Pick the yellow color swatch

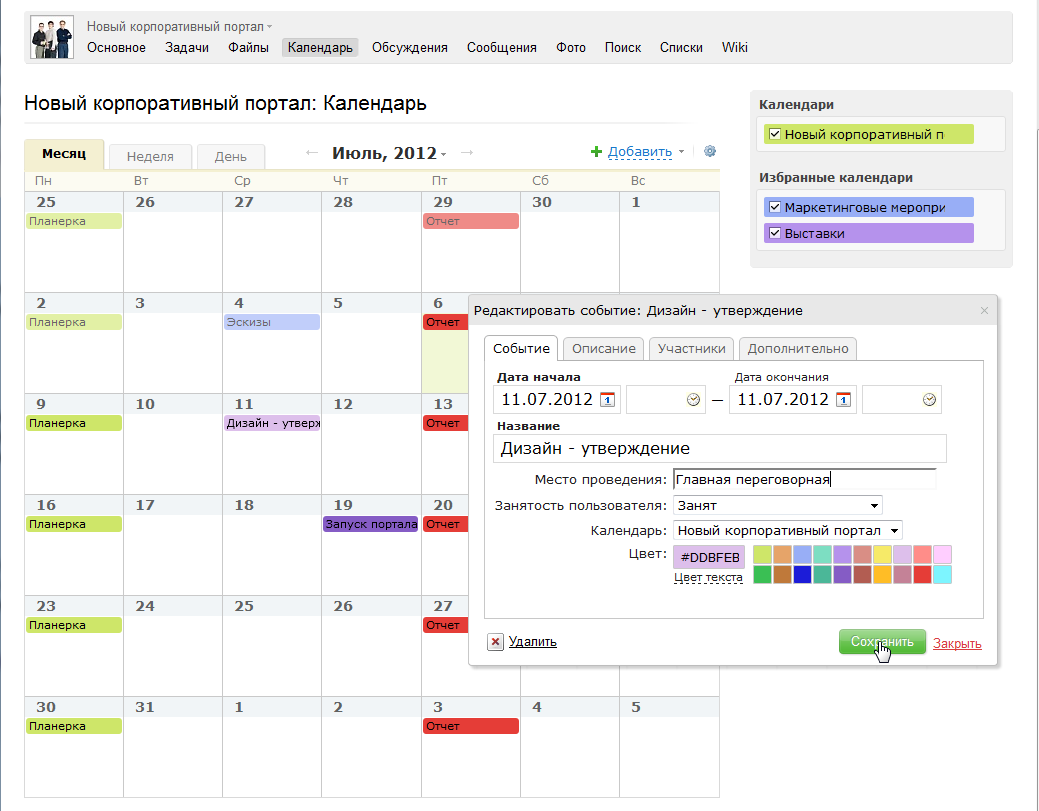pos(883,554)
